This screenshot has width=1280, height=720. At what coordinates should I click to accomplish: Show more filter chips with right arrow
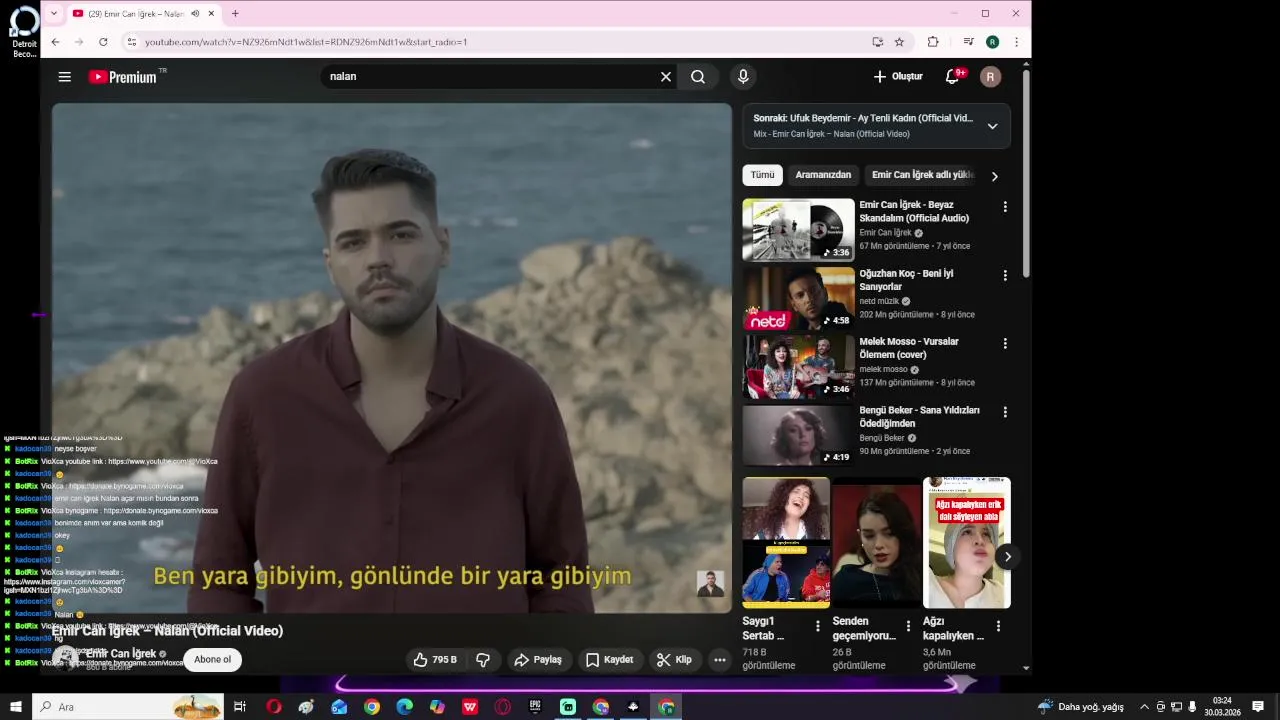pyautogui.click(x=994, y=176)
